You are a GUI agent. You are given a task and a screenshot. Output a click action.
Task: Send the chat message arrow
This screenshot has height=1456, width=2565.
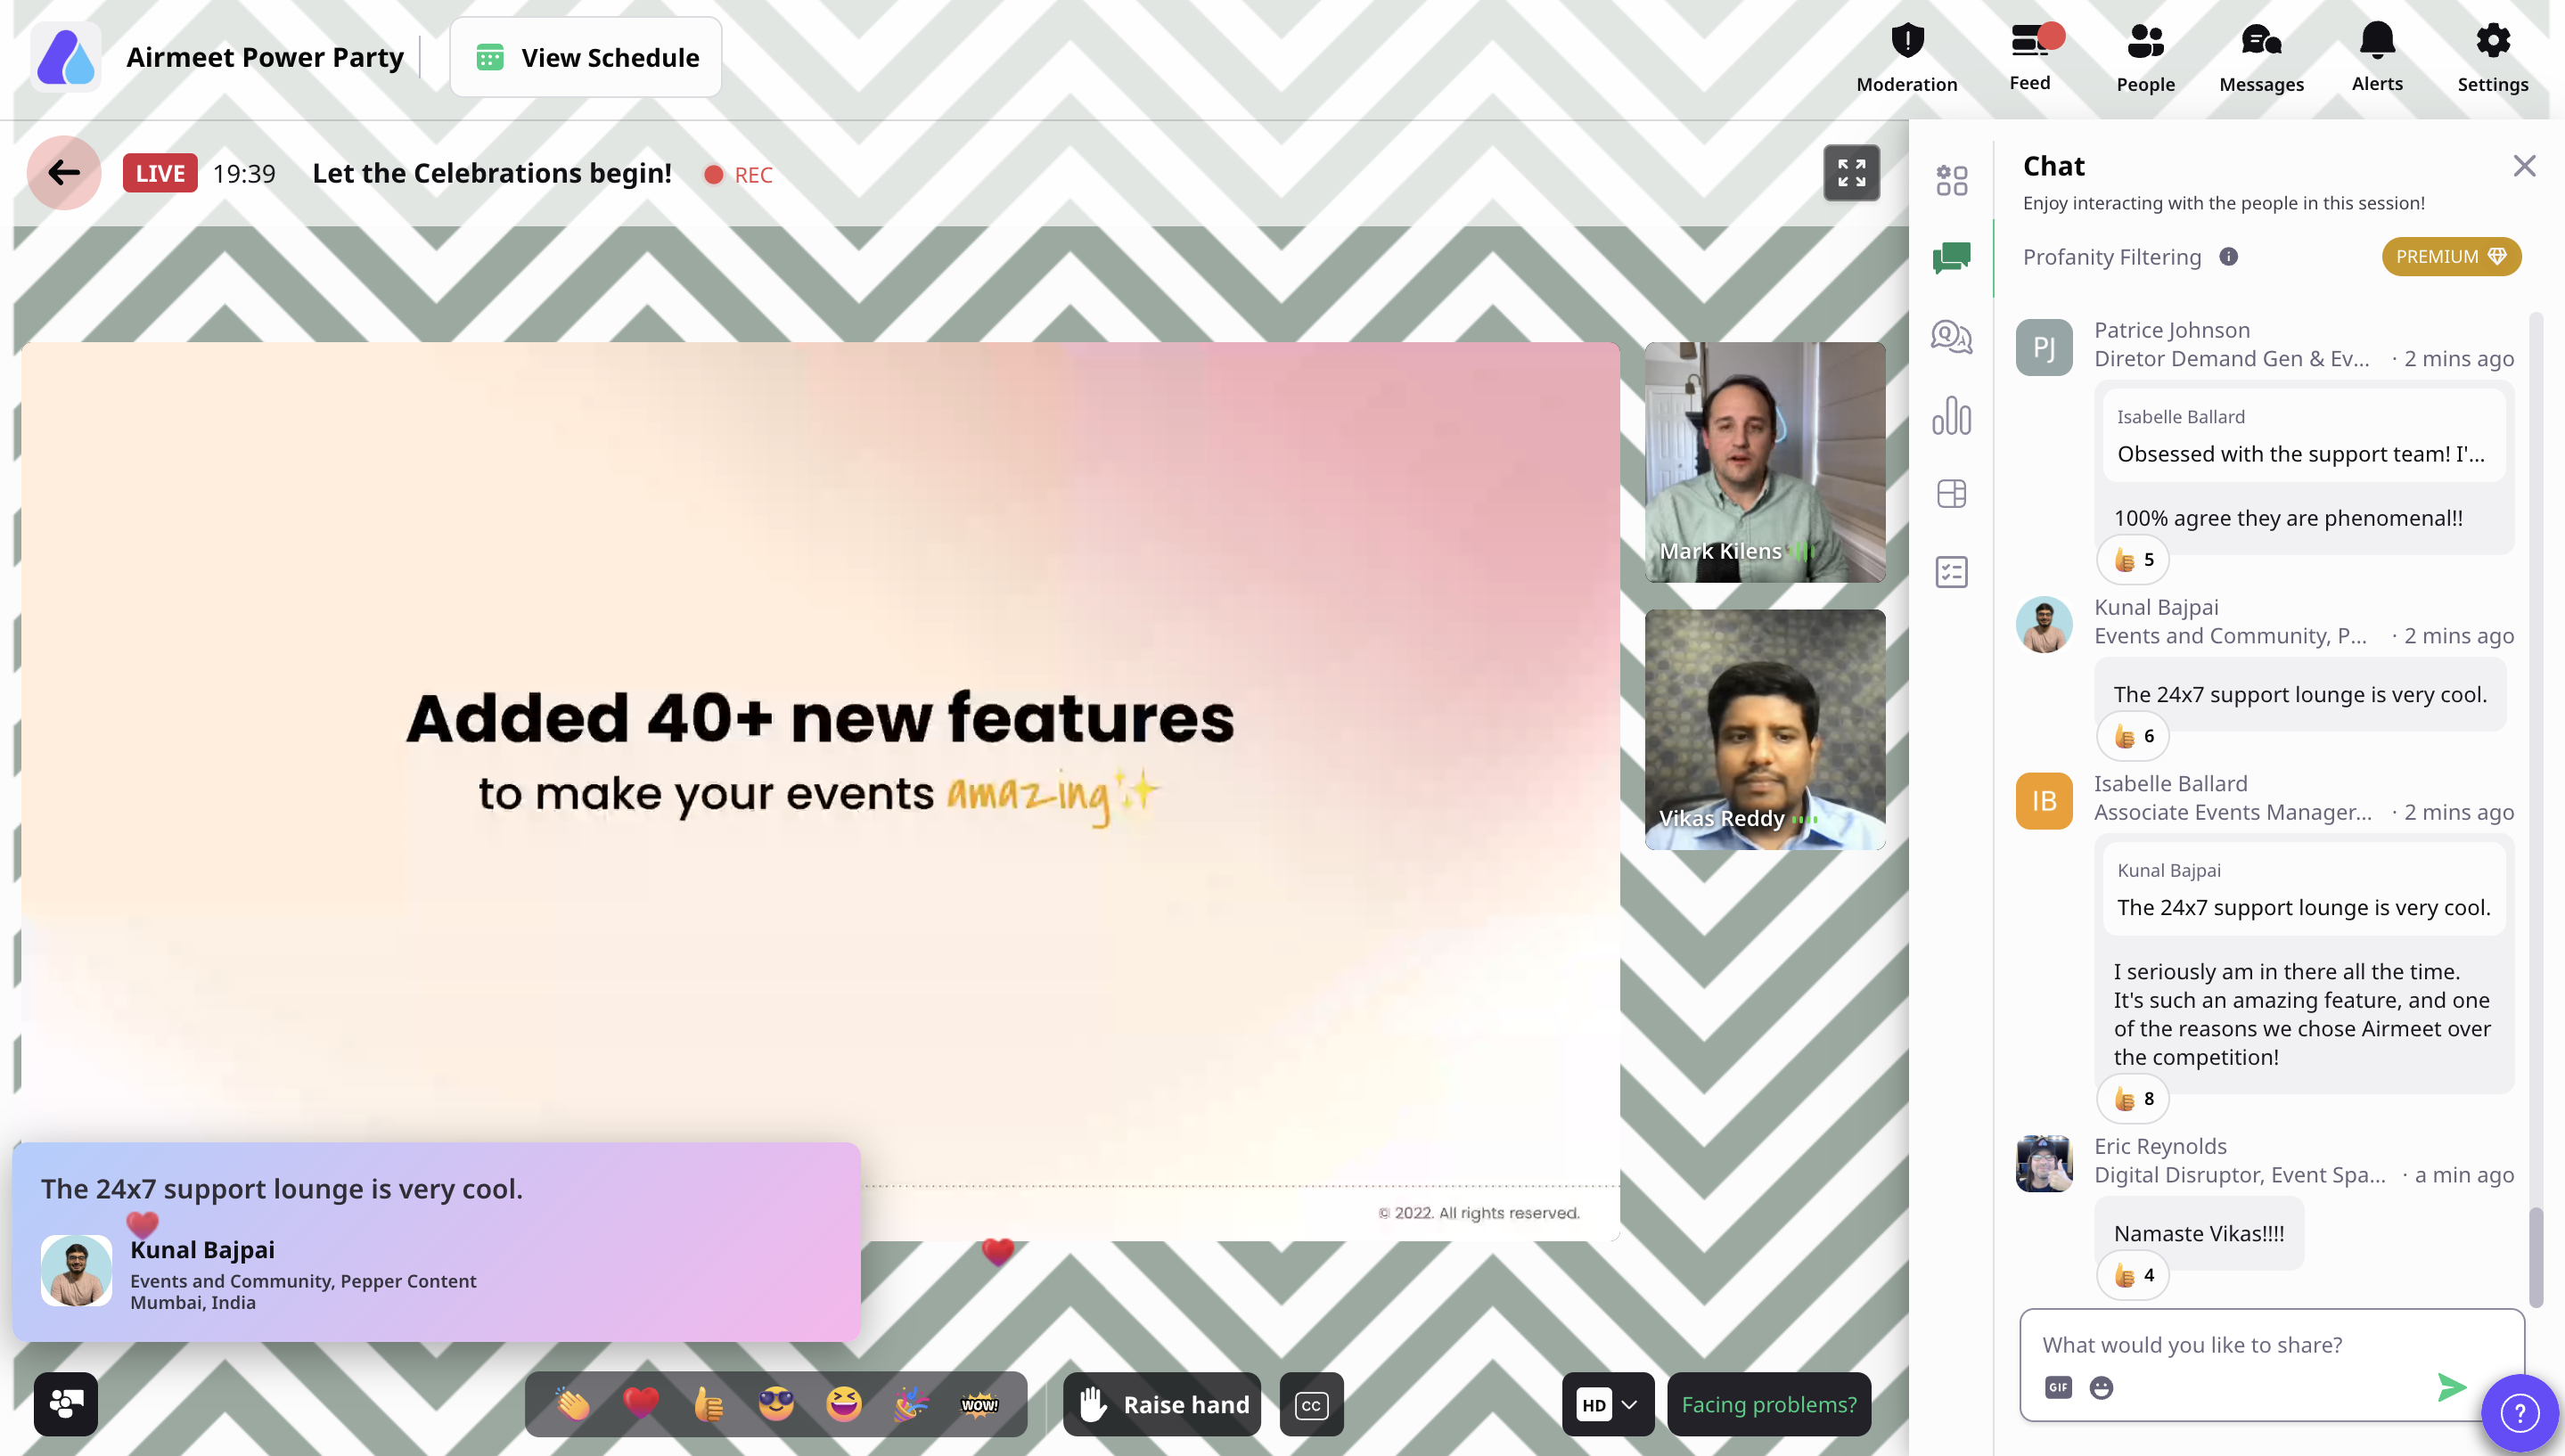coord(2451,1387)
